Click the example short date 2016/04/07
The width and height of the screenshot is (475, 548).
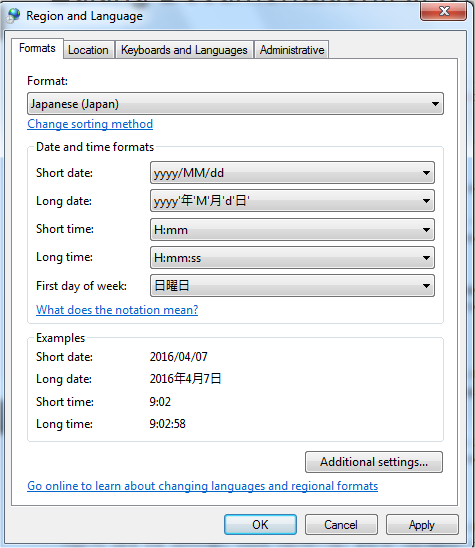coord(179,357)
